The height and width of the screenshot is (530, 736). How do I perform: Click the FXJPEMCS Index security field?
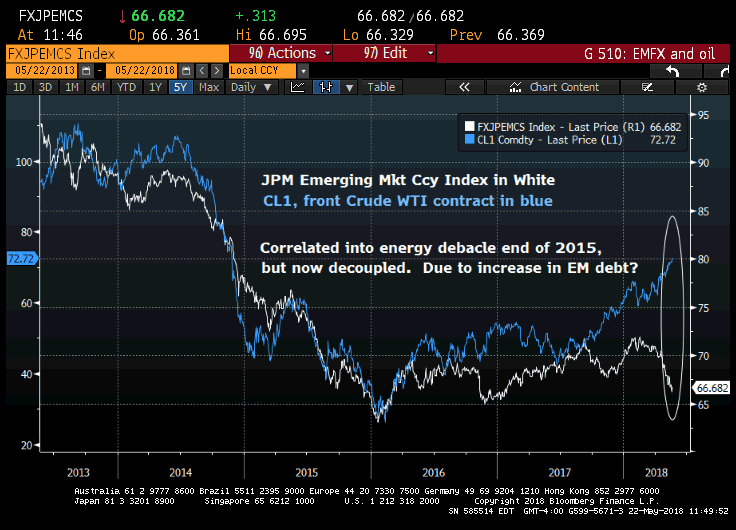[x=117, y=54]
